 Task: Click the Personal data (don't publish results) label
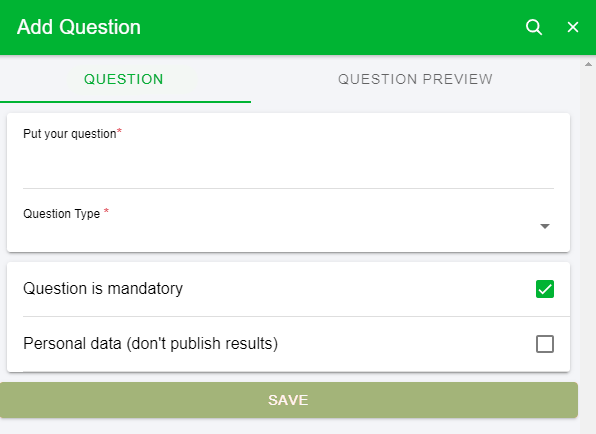click(x=151, y=344)
